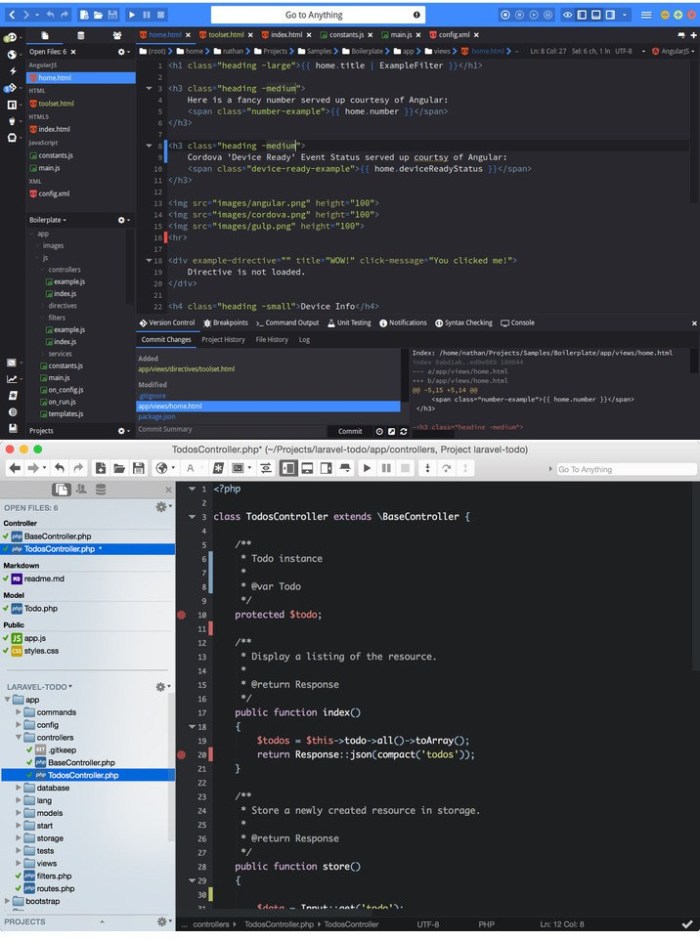Toggle breakpoint on line 10 of TodosController
This screenshot has height=941, width=700.
click(x=181, y=614)
